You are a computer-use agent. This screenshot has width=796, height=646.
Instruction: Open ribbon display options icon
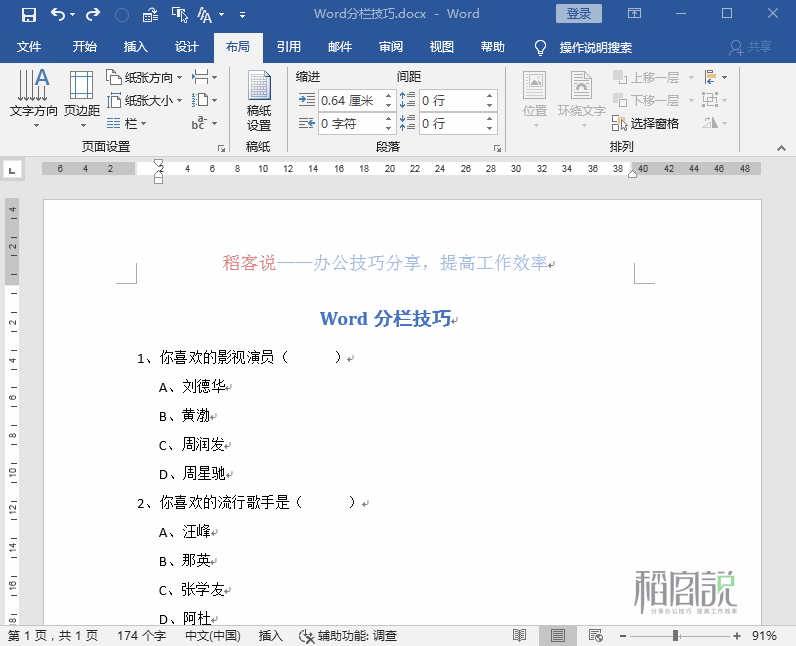point(634,14)
